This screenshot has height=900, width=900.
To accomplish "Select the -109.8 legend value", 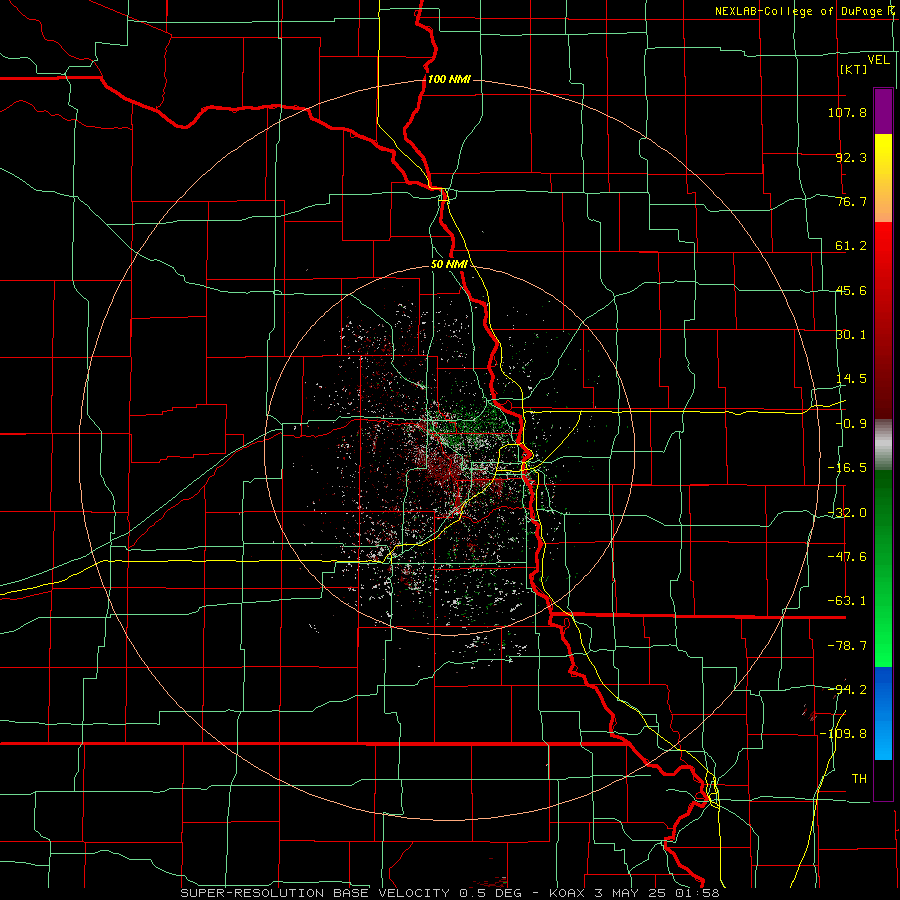I will point(843,734).
